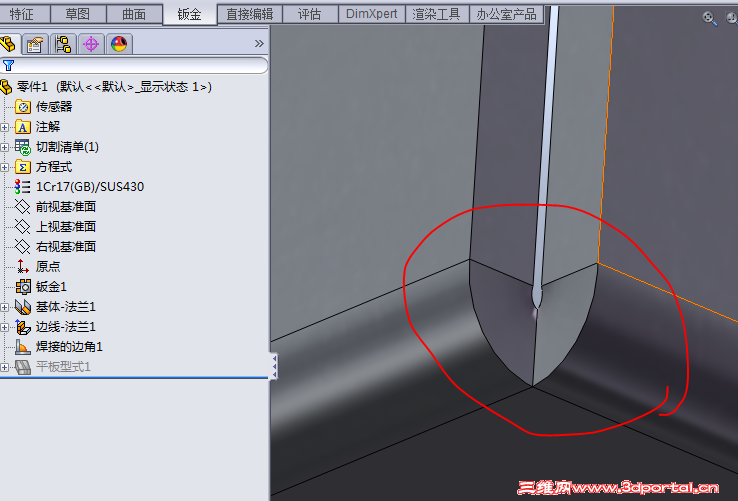Select the 切割清单(1) tree item
Viewport: 738px width, 501px height.
67,147
